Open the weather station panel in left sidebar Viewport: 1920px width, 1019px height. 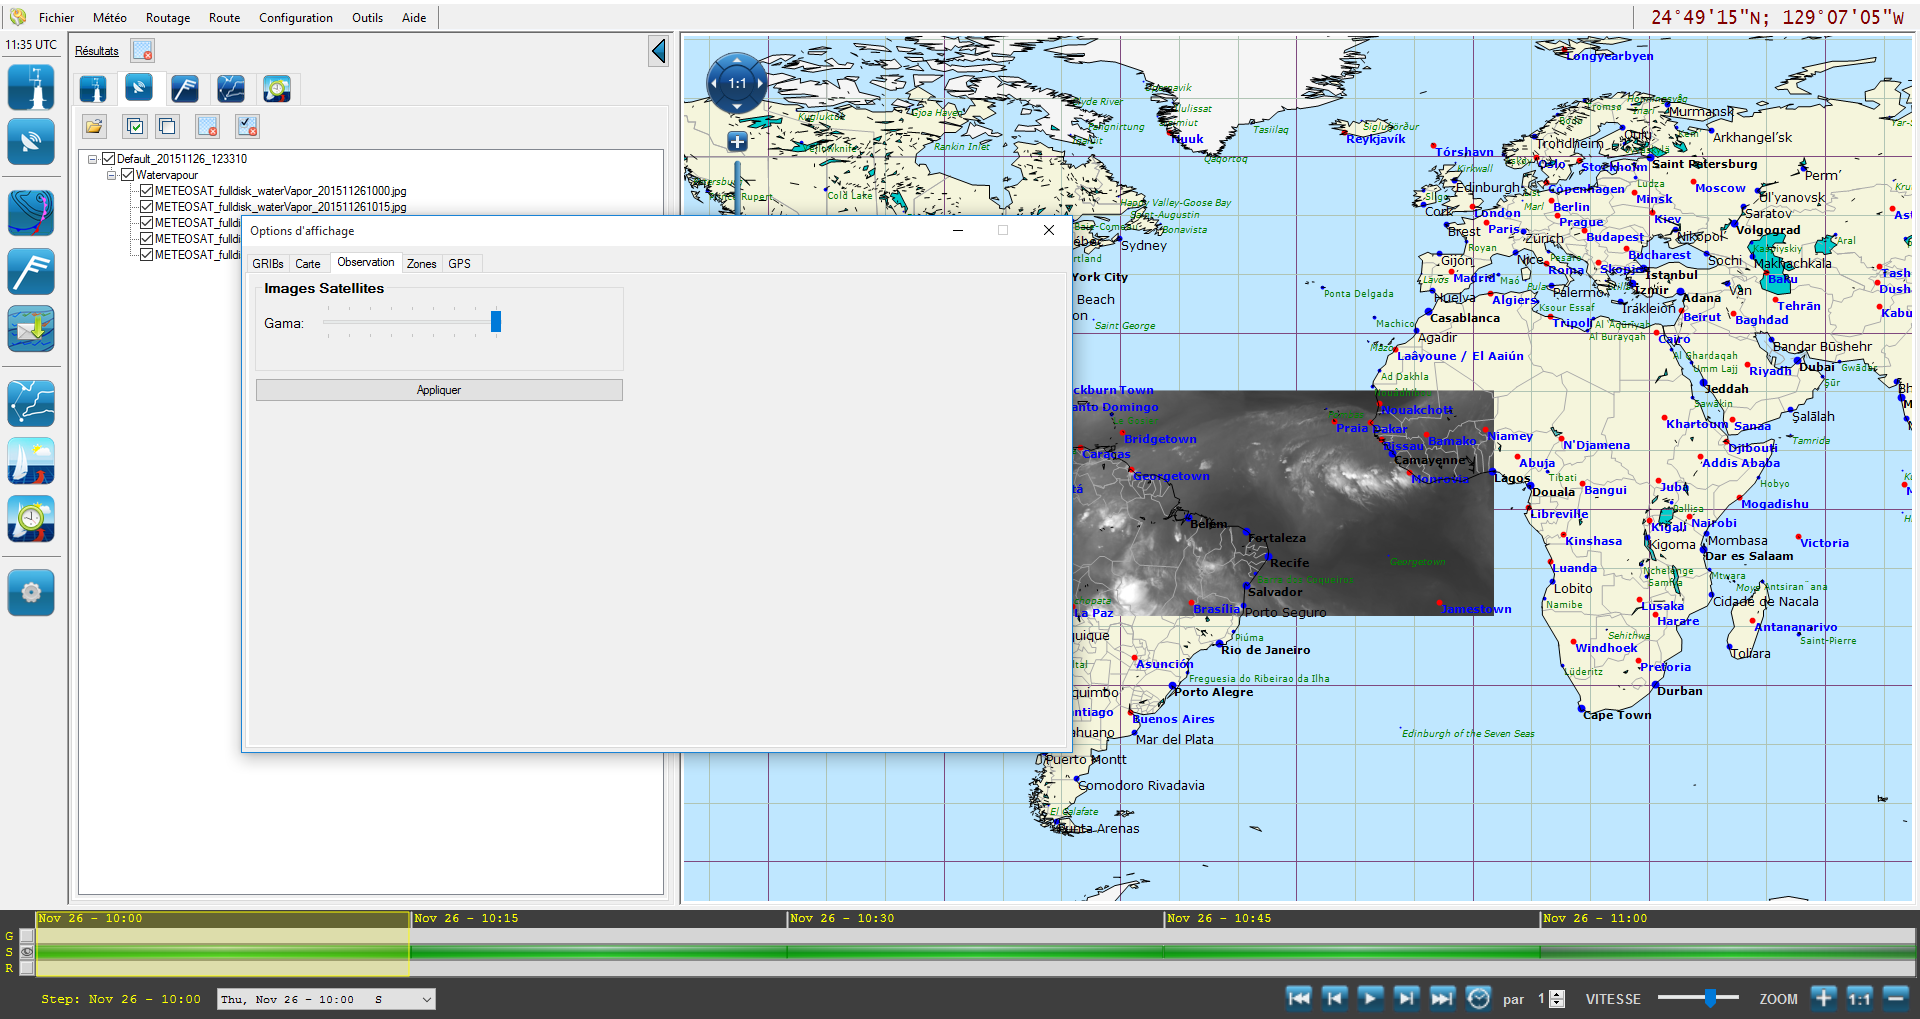coord(31,88)
